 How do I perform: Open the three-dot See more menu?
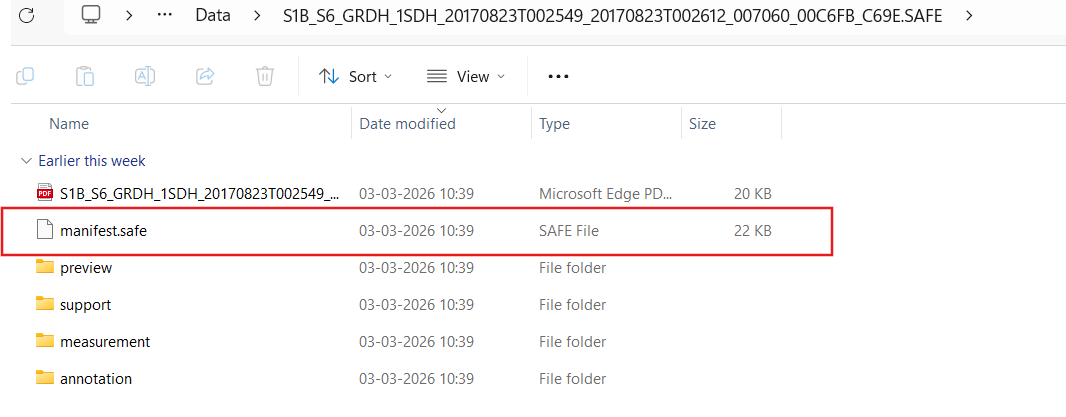(x=558, y=76)
